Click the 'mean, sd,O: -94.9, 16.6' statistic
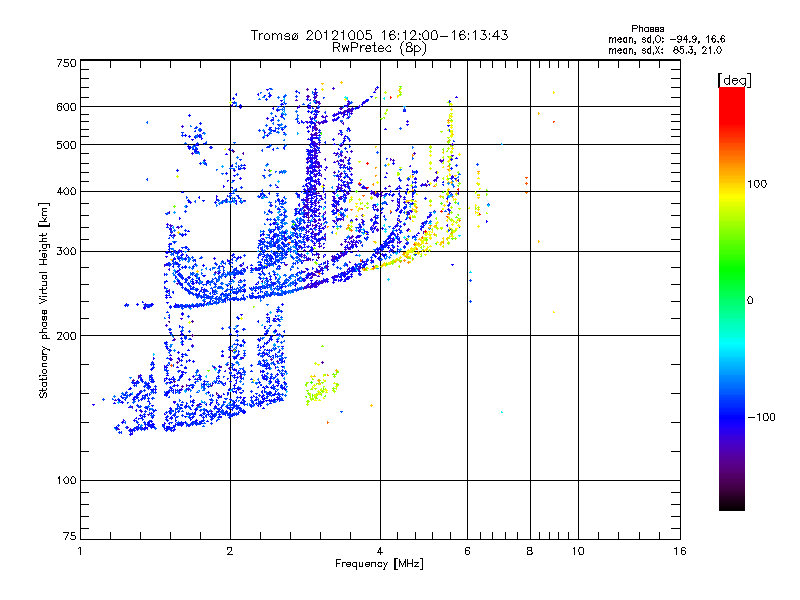 (x=666, y=39)
